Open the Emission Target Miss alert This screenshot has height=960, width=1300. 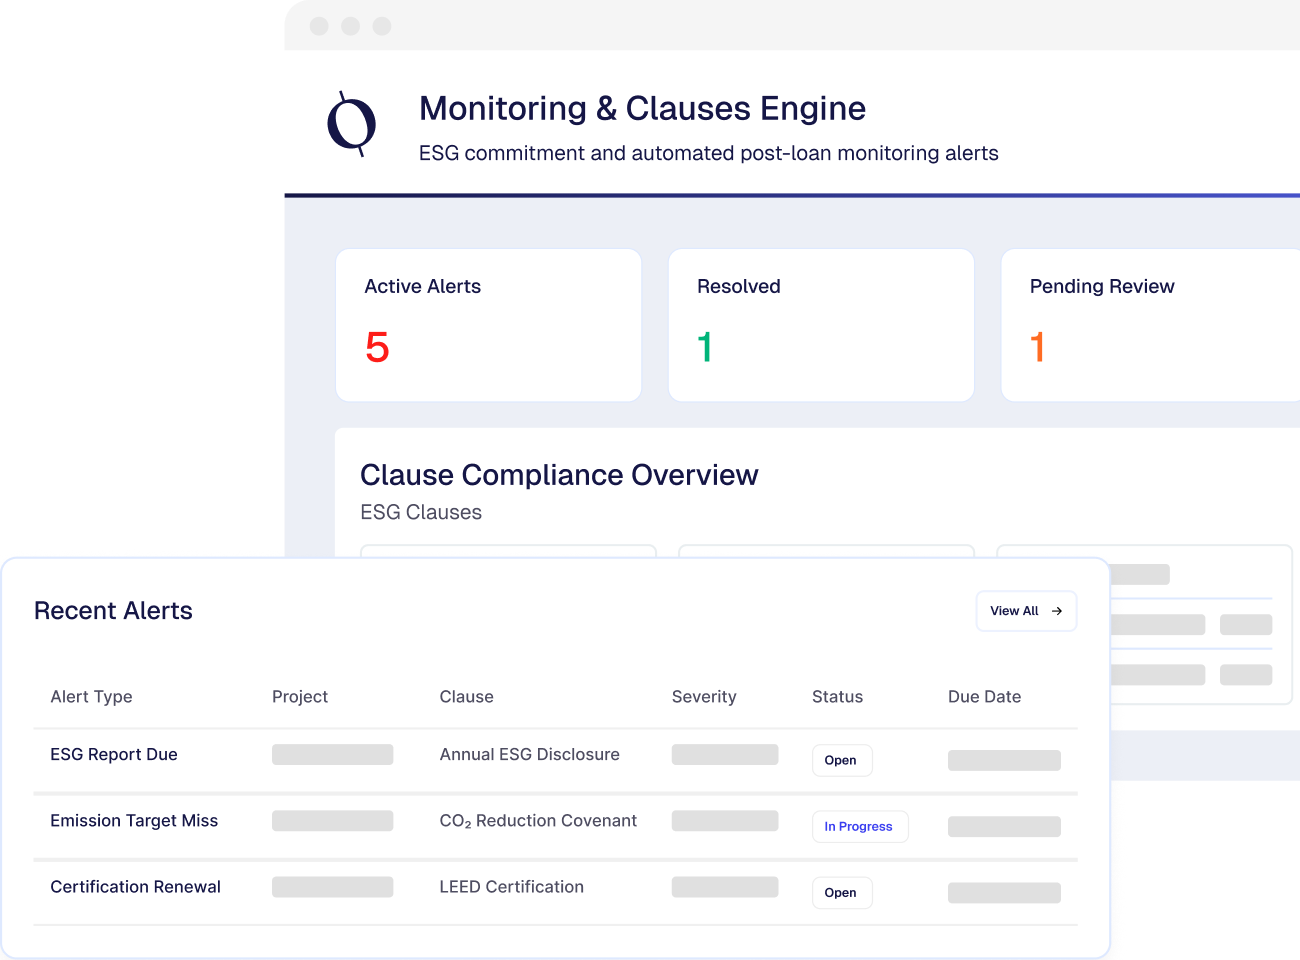(134, 821)
